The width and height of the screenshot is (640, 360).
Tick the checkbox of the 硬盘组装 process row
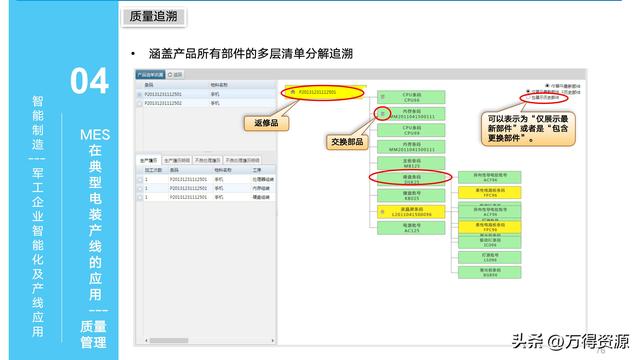pos(140,198)
